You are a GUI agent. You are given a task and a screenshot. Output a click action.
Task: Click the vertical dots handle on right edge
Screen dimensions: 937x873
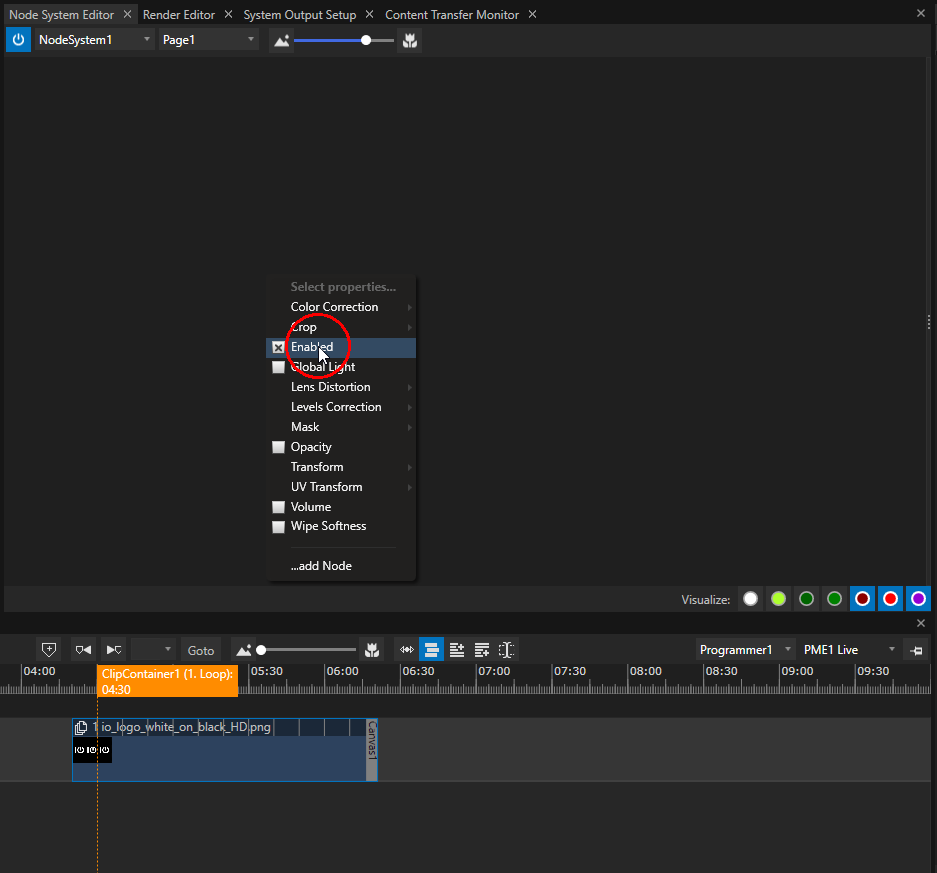(929, 322)
